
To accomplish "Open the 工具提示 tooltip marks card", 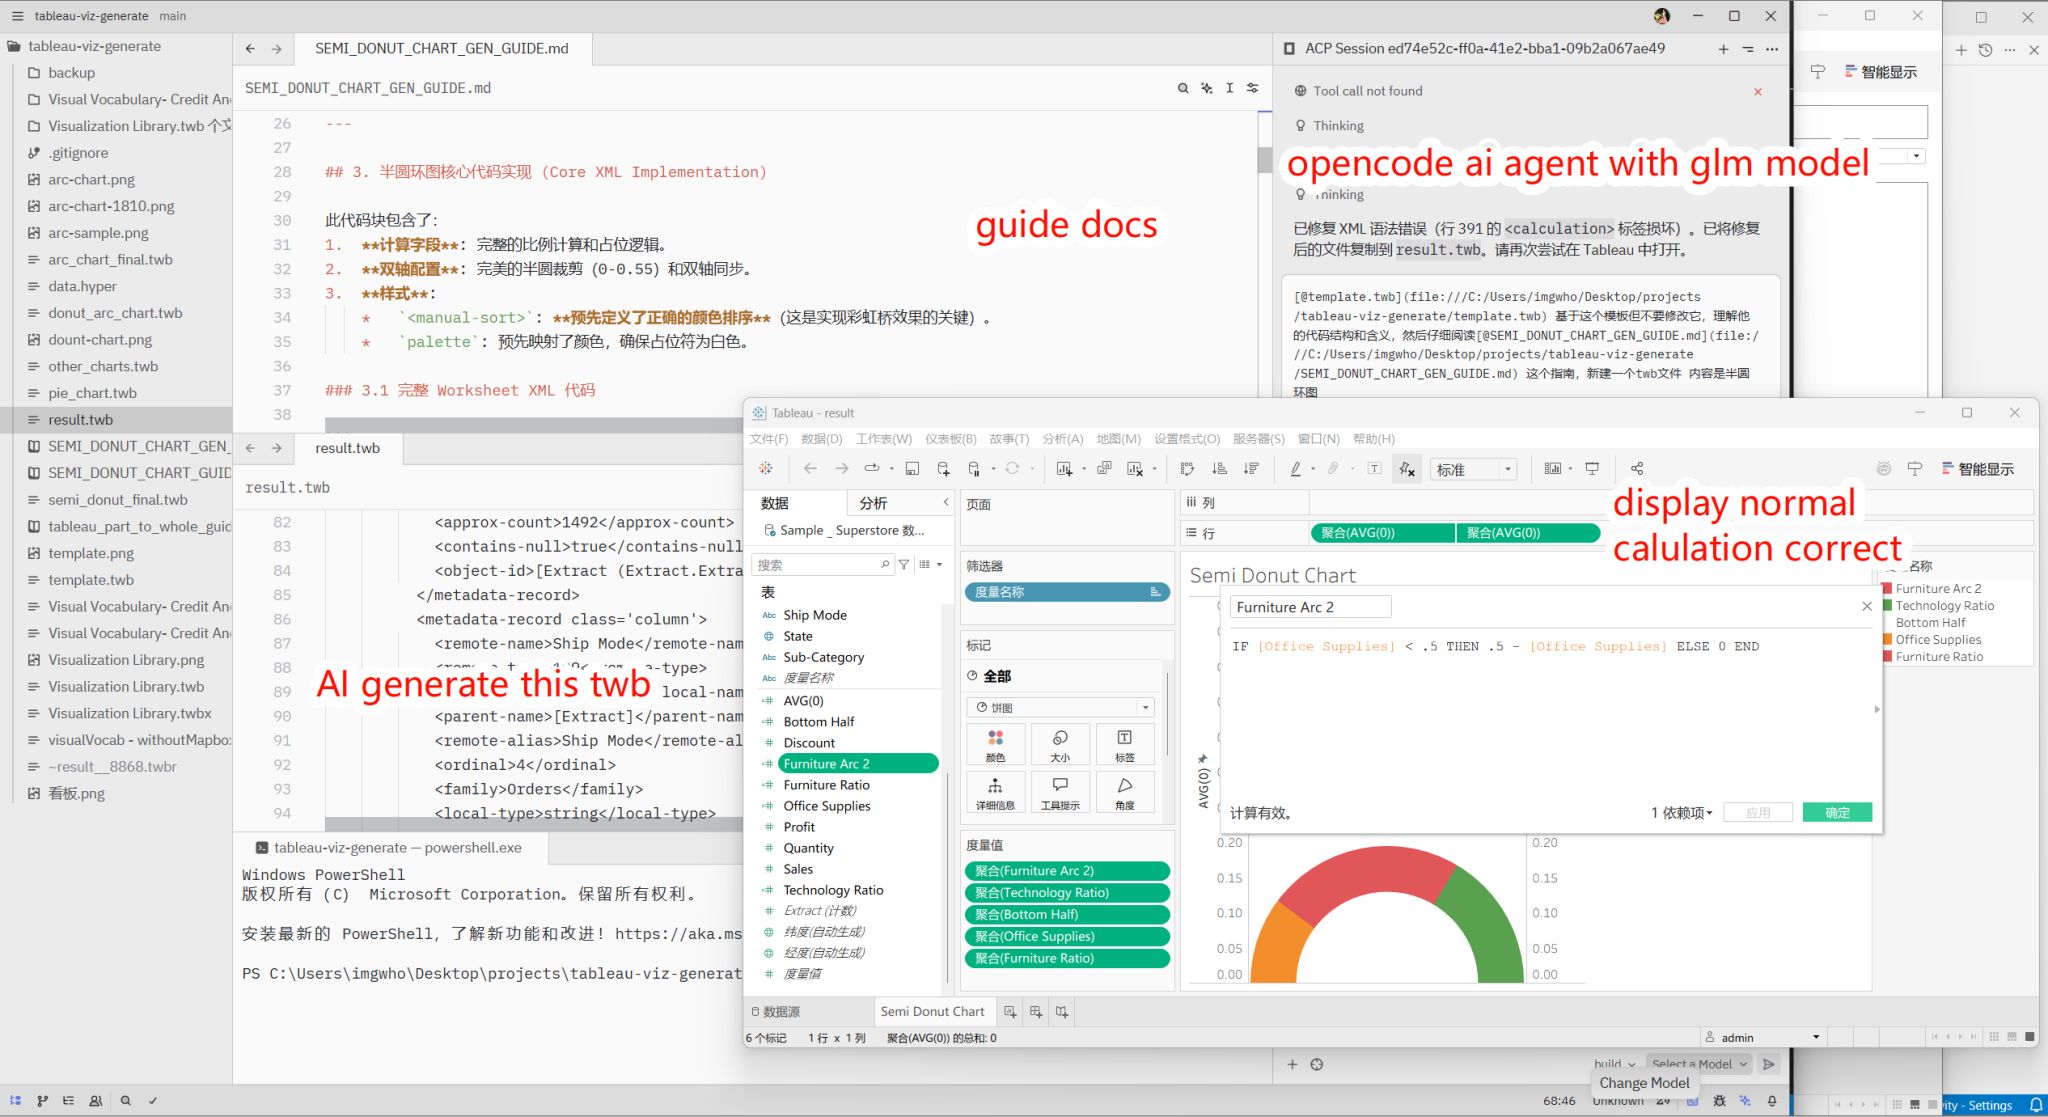I will click(x=1060, y=793).
